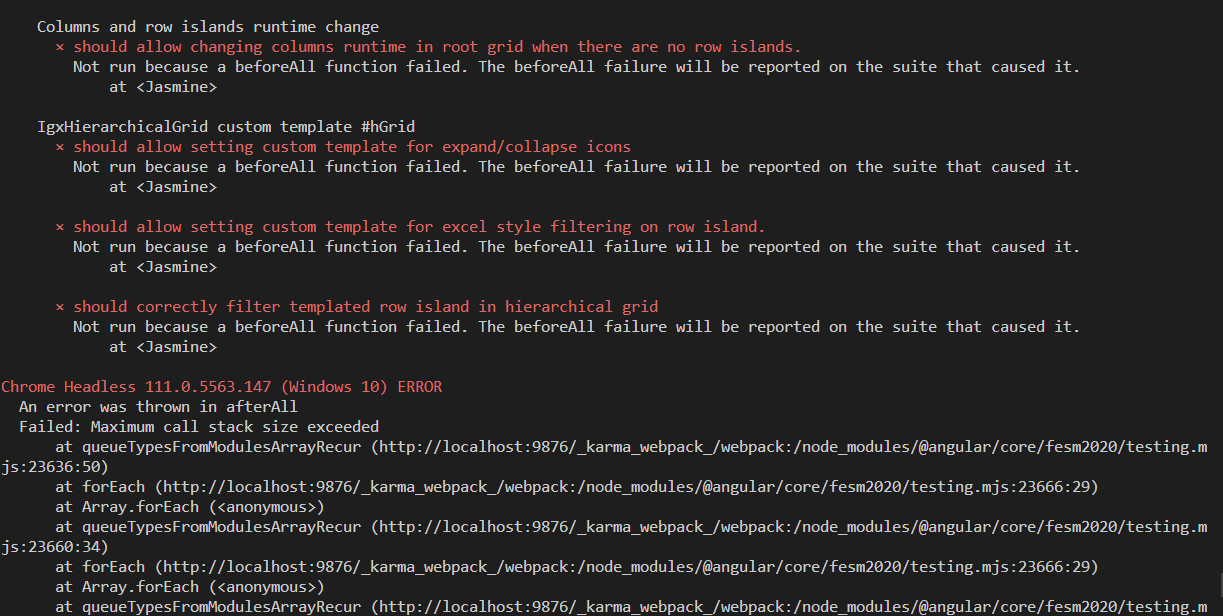
Task: Click the failed test about excel style filtering on row island
Action: coord(419,227)
